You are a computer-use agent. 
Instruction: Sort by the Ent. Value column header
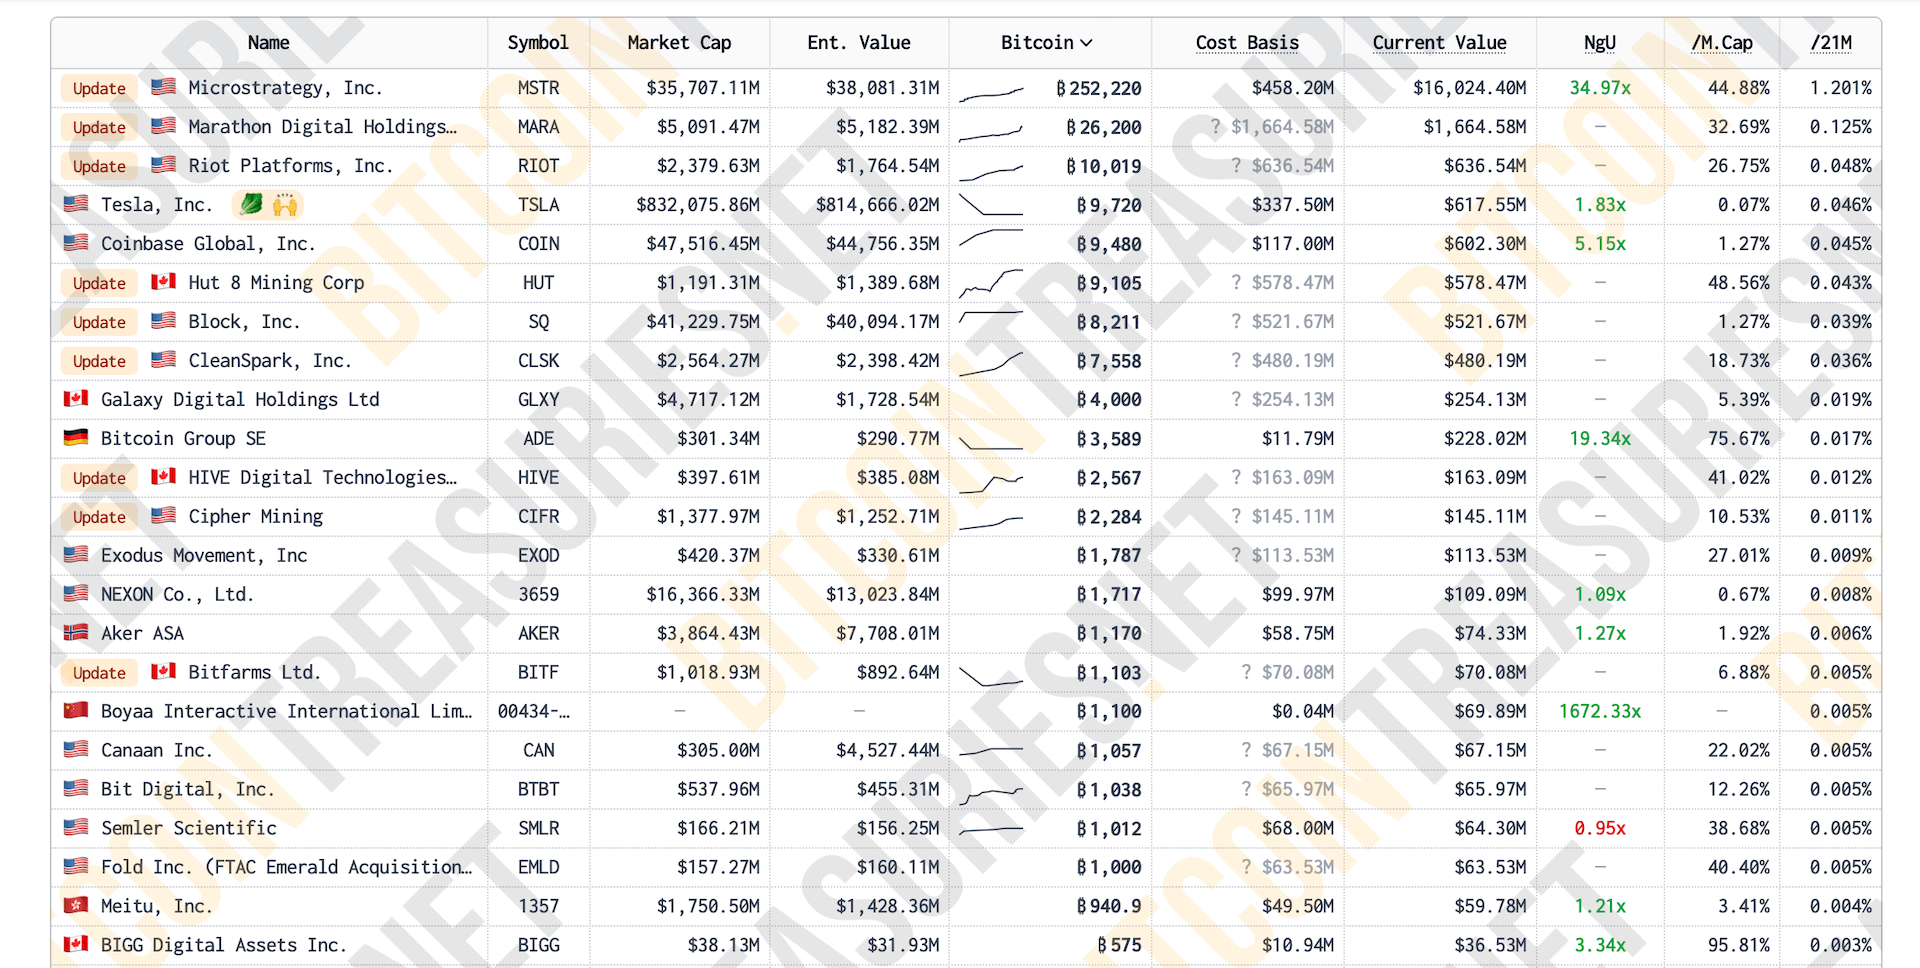click(x=859, y=43)
